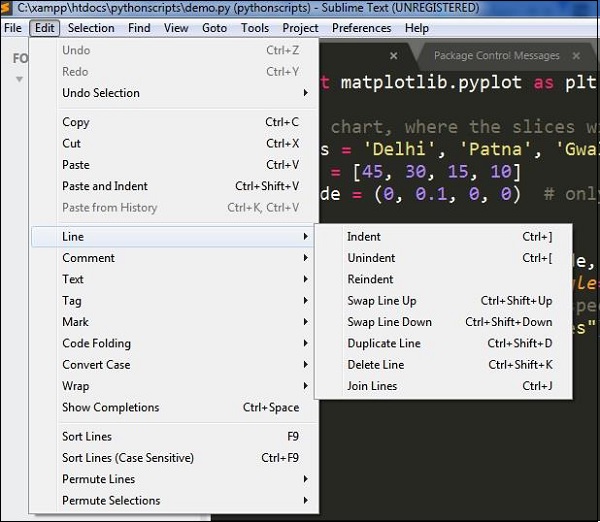Choose Delete Line

444,365
